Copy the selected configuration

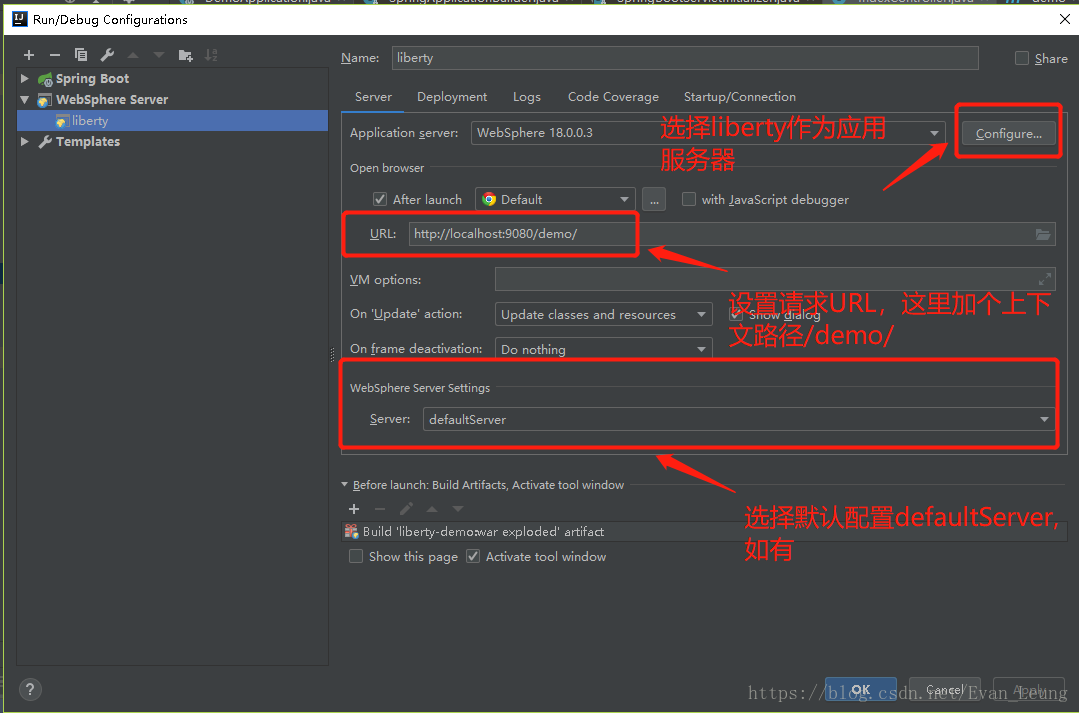[81, 55]
